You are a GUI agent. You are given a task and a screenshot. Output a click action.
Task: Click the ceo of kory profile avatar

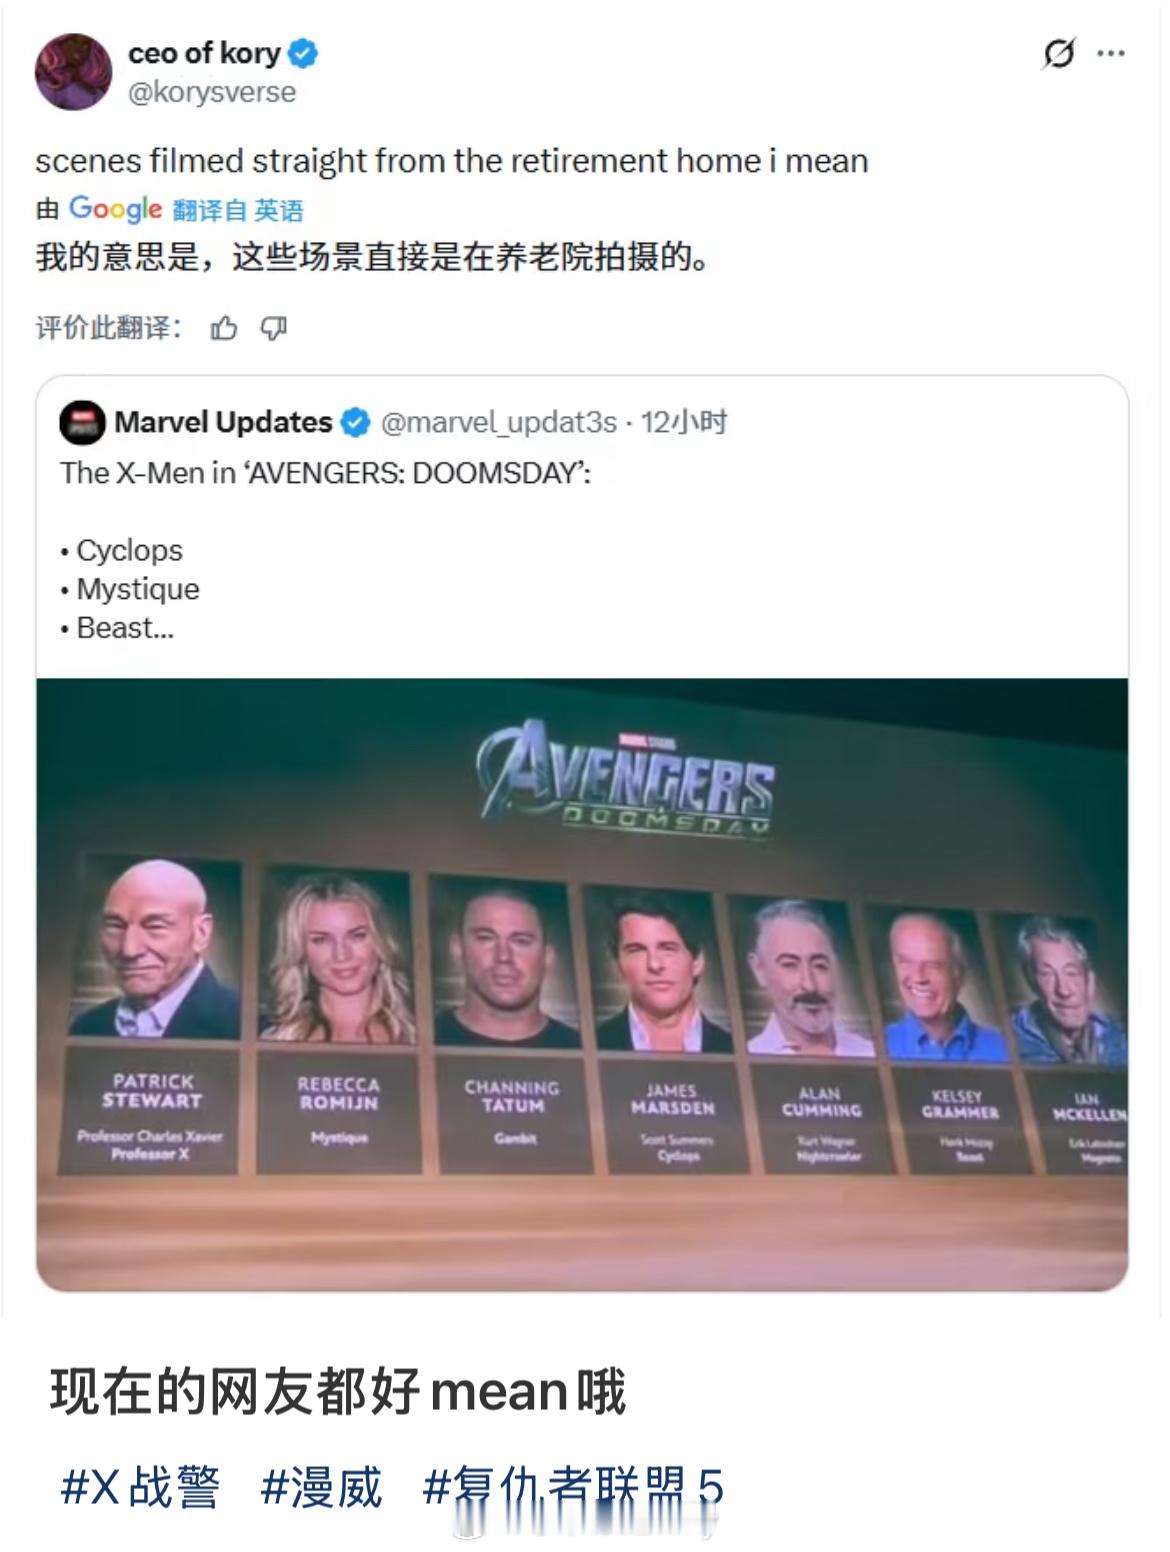[75, 72]
